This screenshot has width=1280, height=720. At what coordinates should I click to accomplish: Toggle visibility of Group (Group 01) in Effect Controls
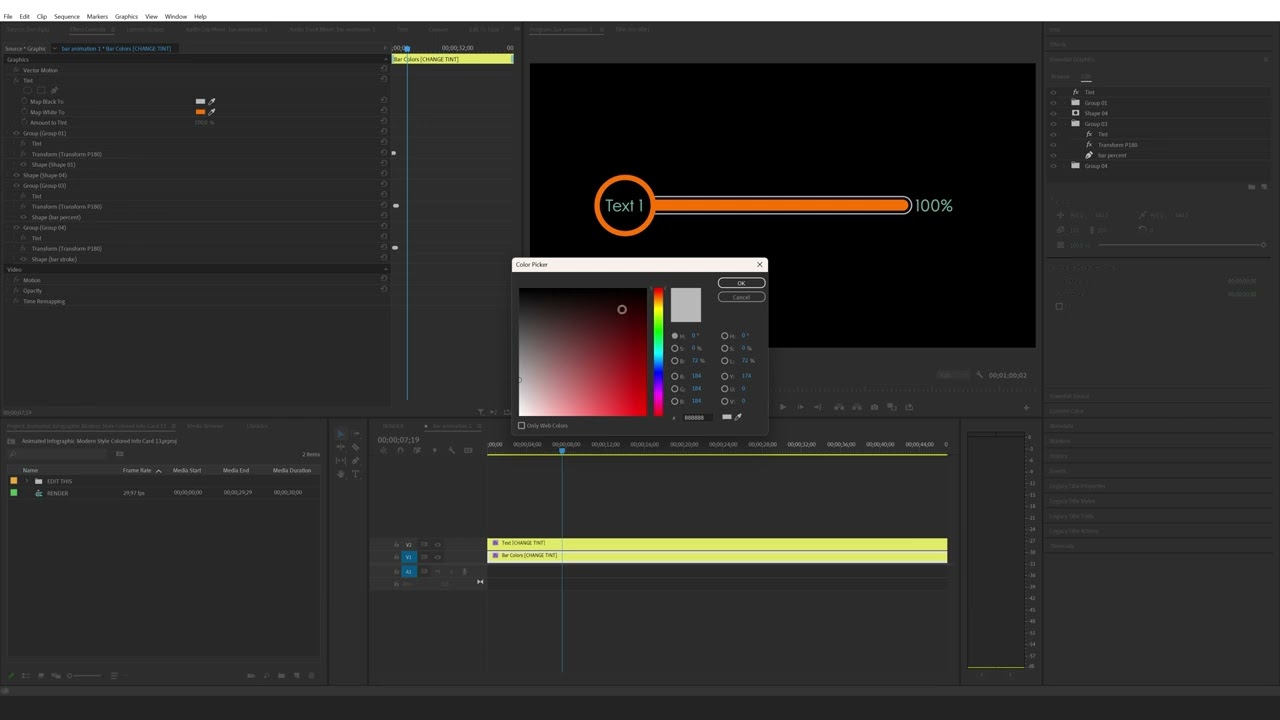[x=16, y=133]
